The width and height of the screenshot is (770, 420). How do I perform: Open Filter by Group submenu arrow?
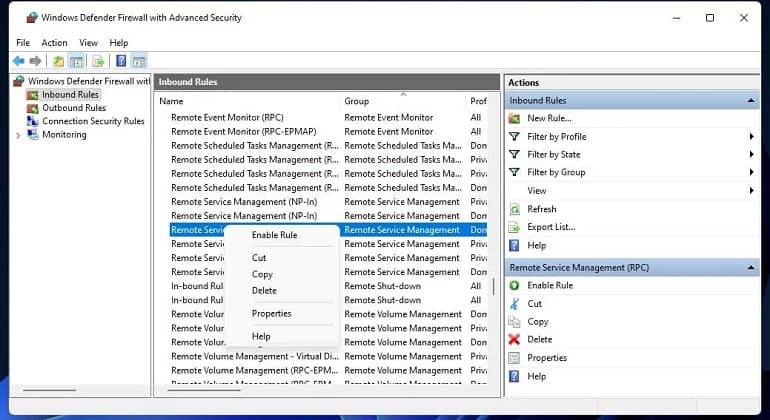(x=751, y=172)
